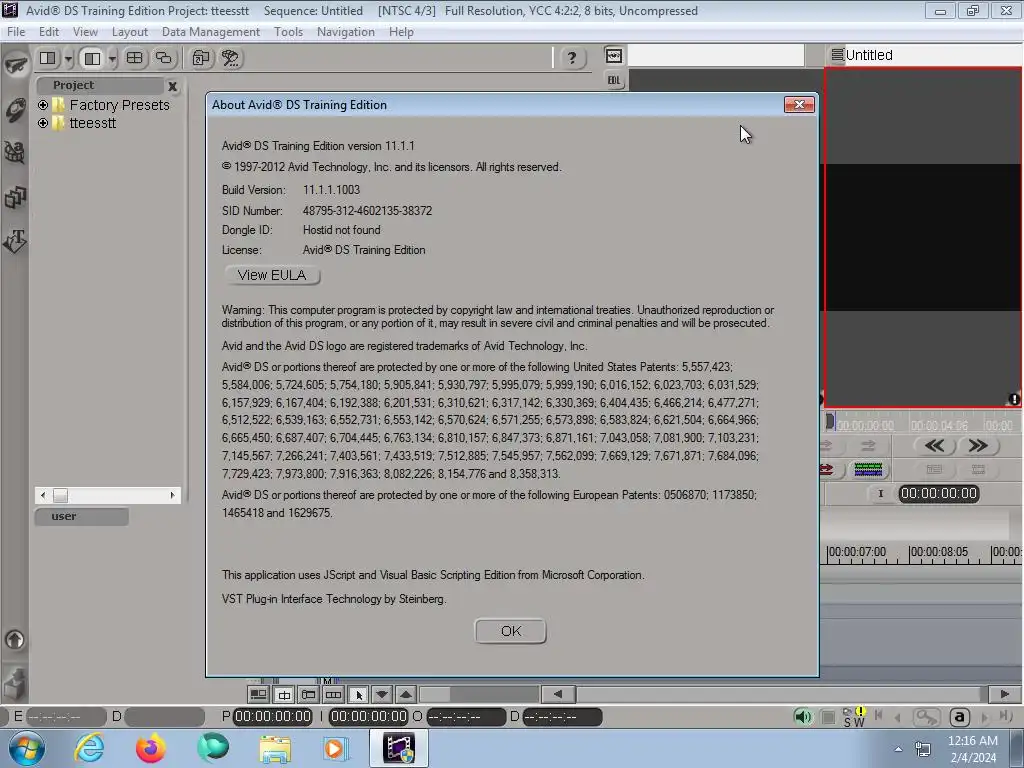1024x768 pixels.
Task: Click the timeline zoom slider bar
Action: pos(479,694)
